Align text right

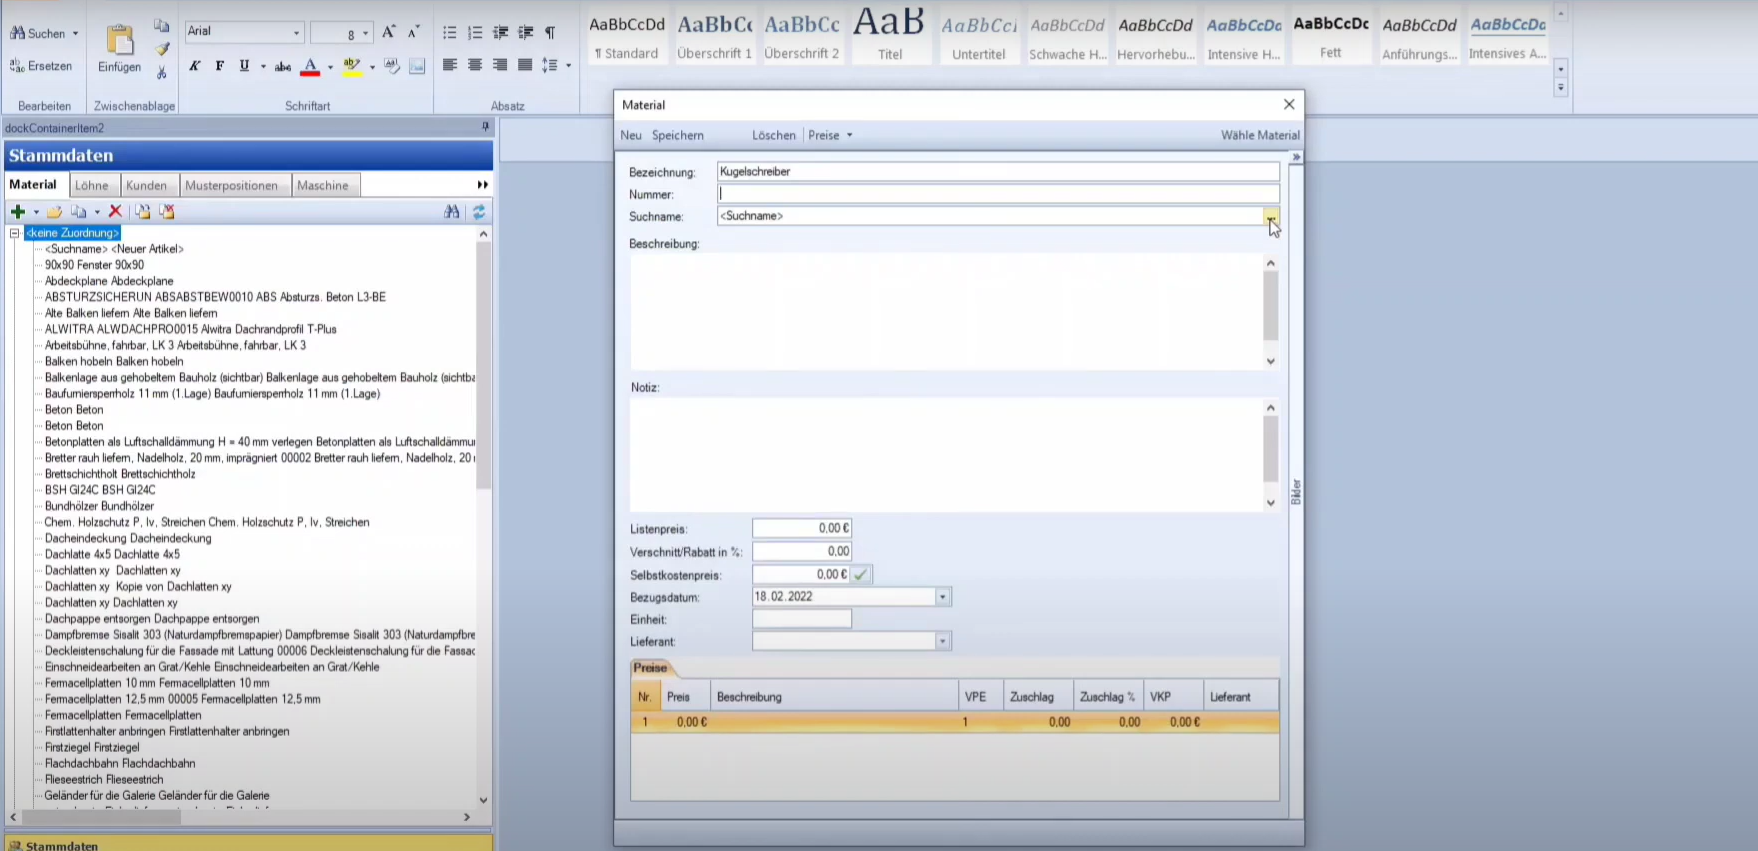pos(500,65)
